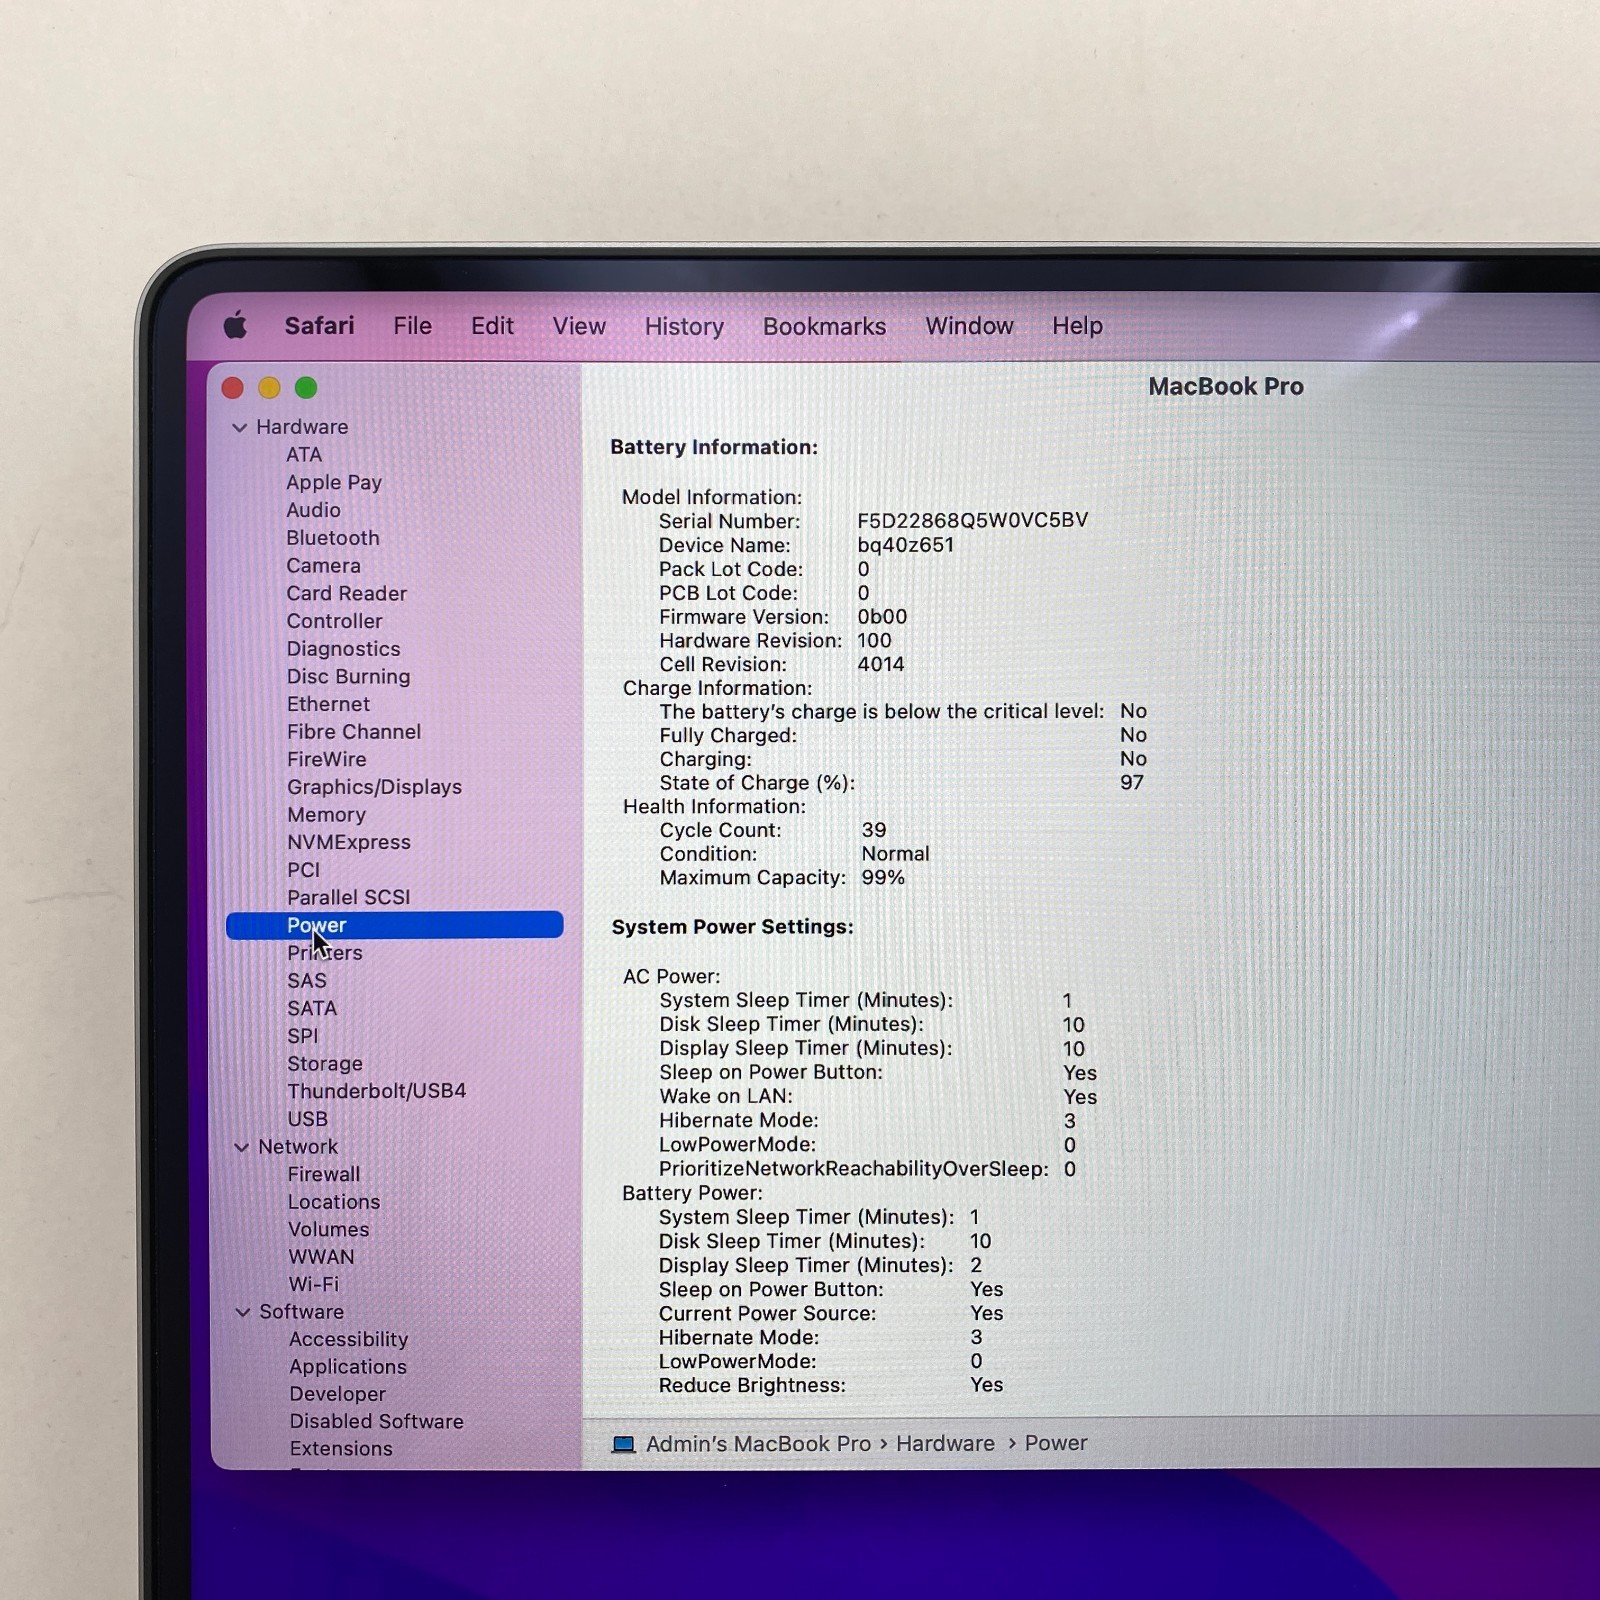Open the File menu
Viewport: 1600px width, 1600px height.
tap(412, 326)
